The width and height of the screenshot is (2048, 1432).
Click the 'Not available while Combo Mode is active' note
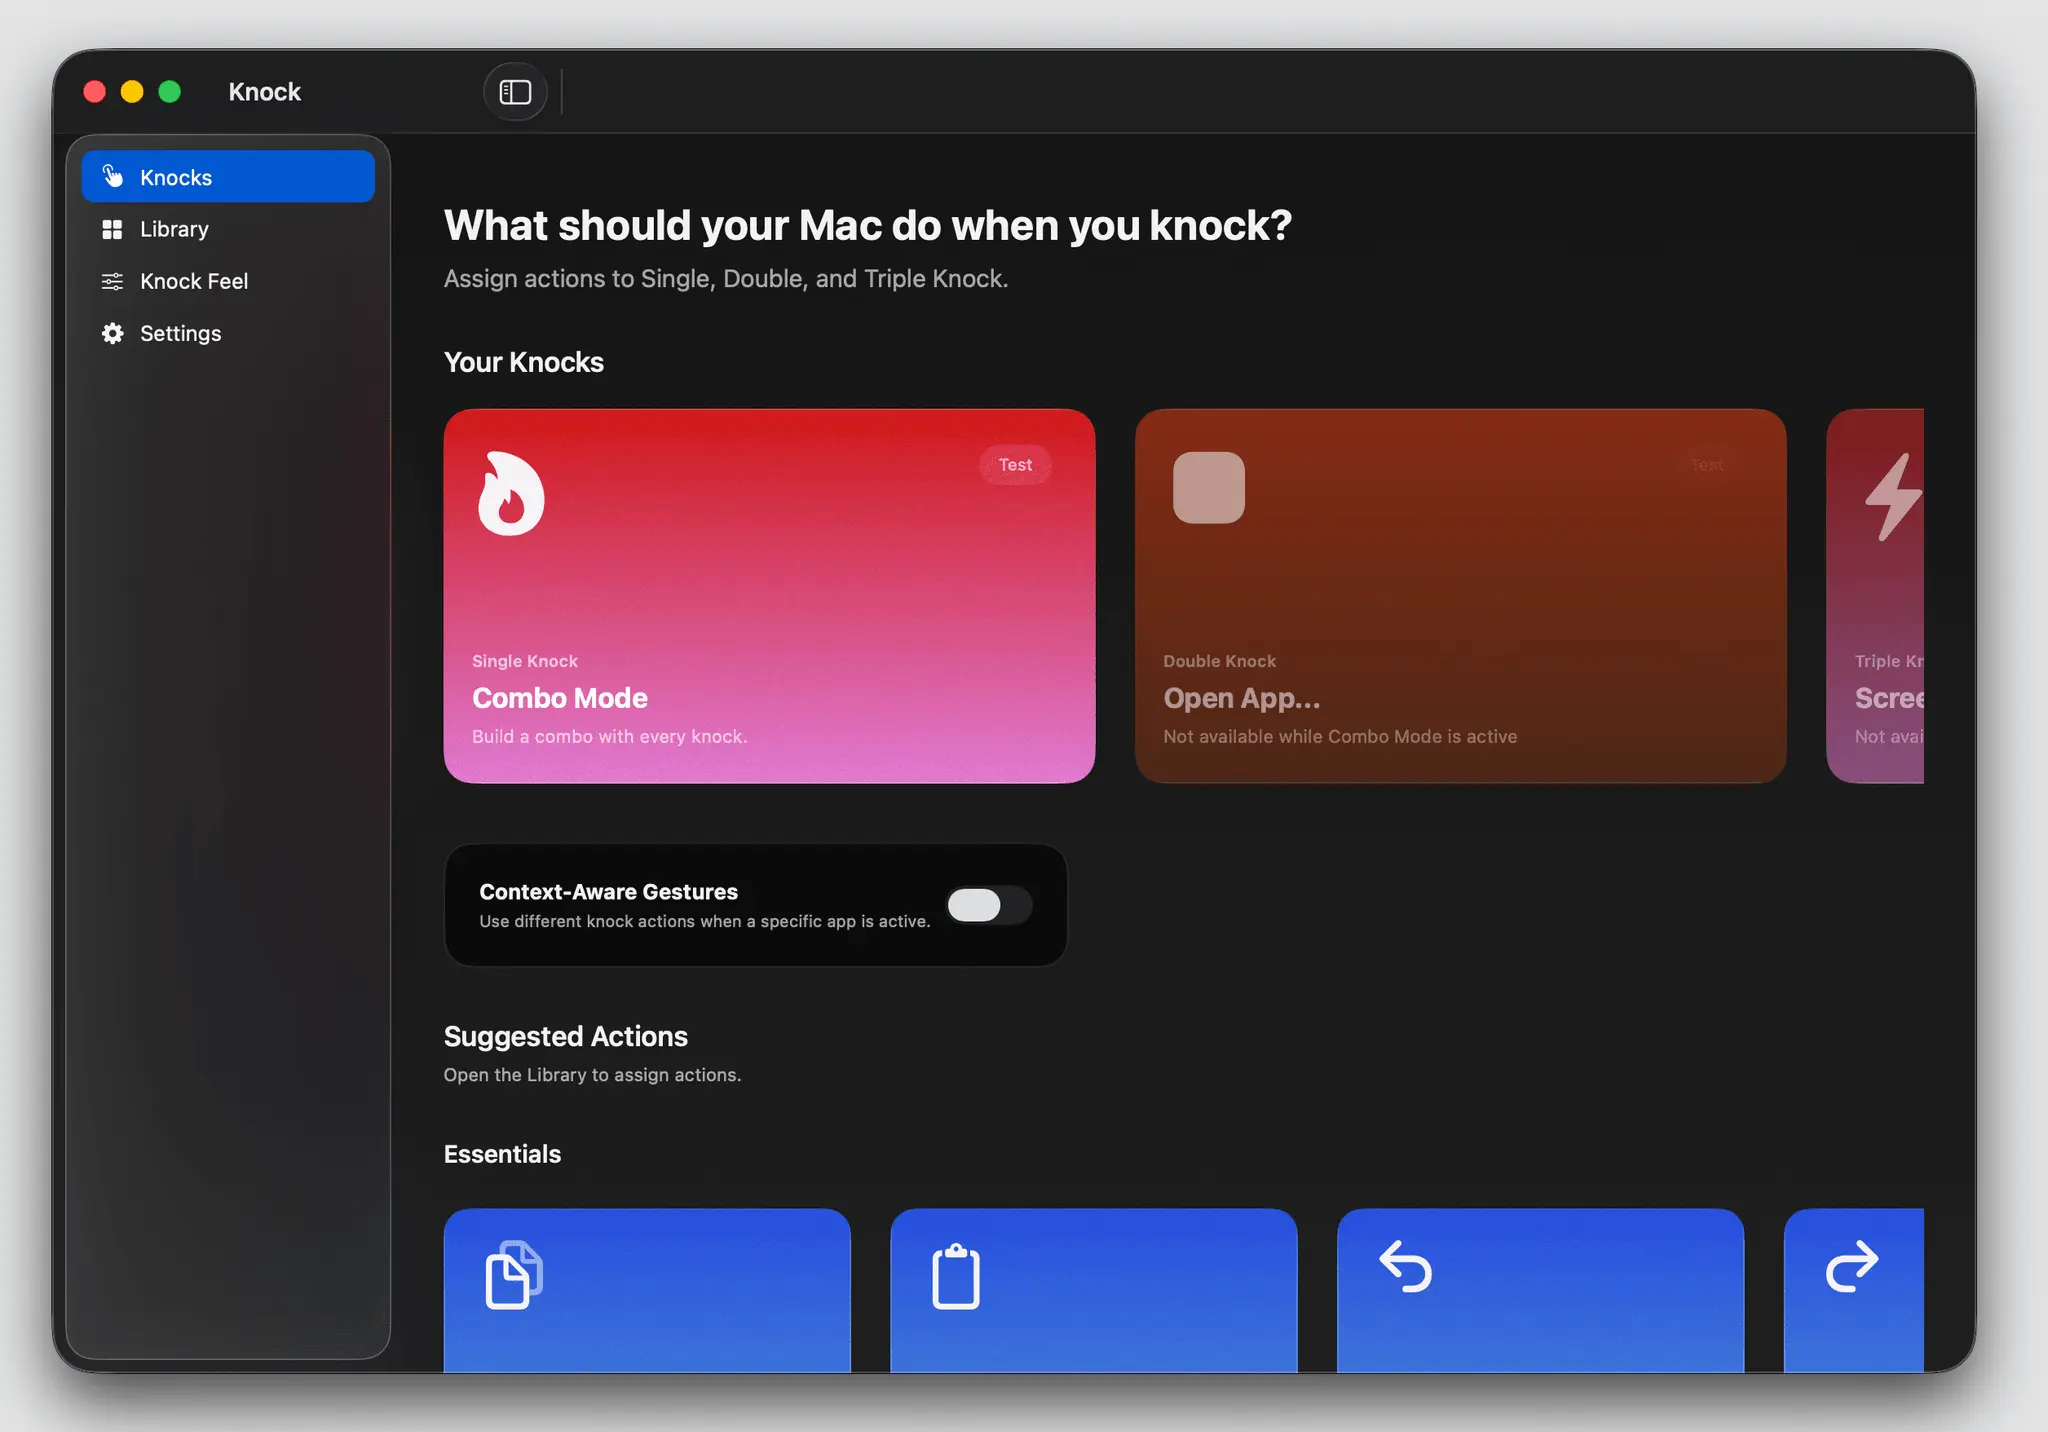point(1340,737)
